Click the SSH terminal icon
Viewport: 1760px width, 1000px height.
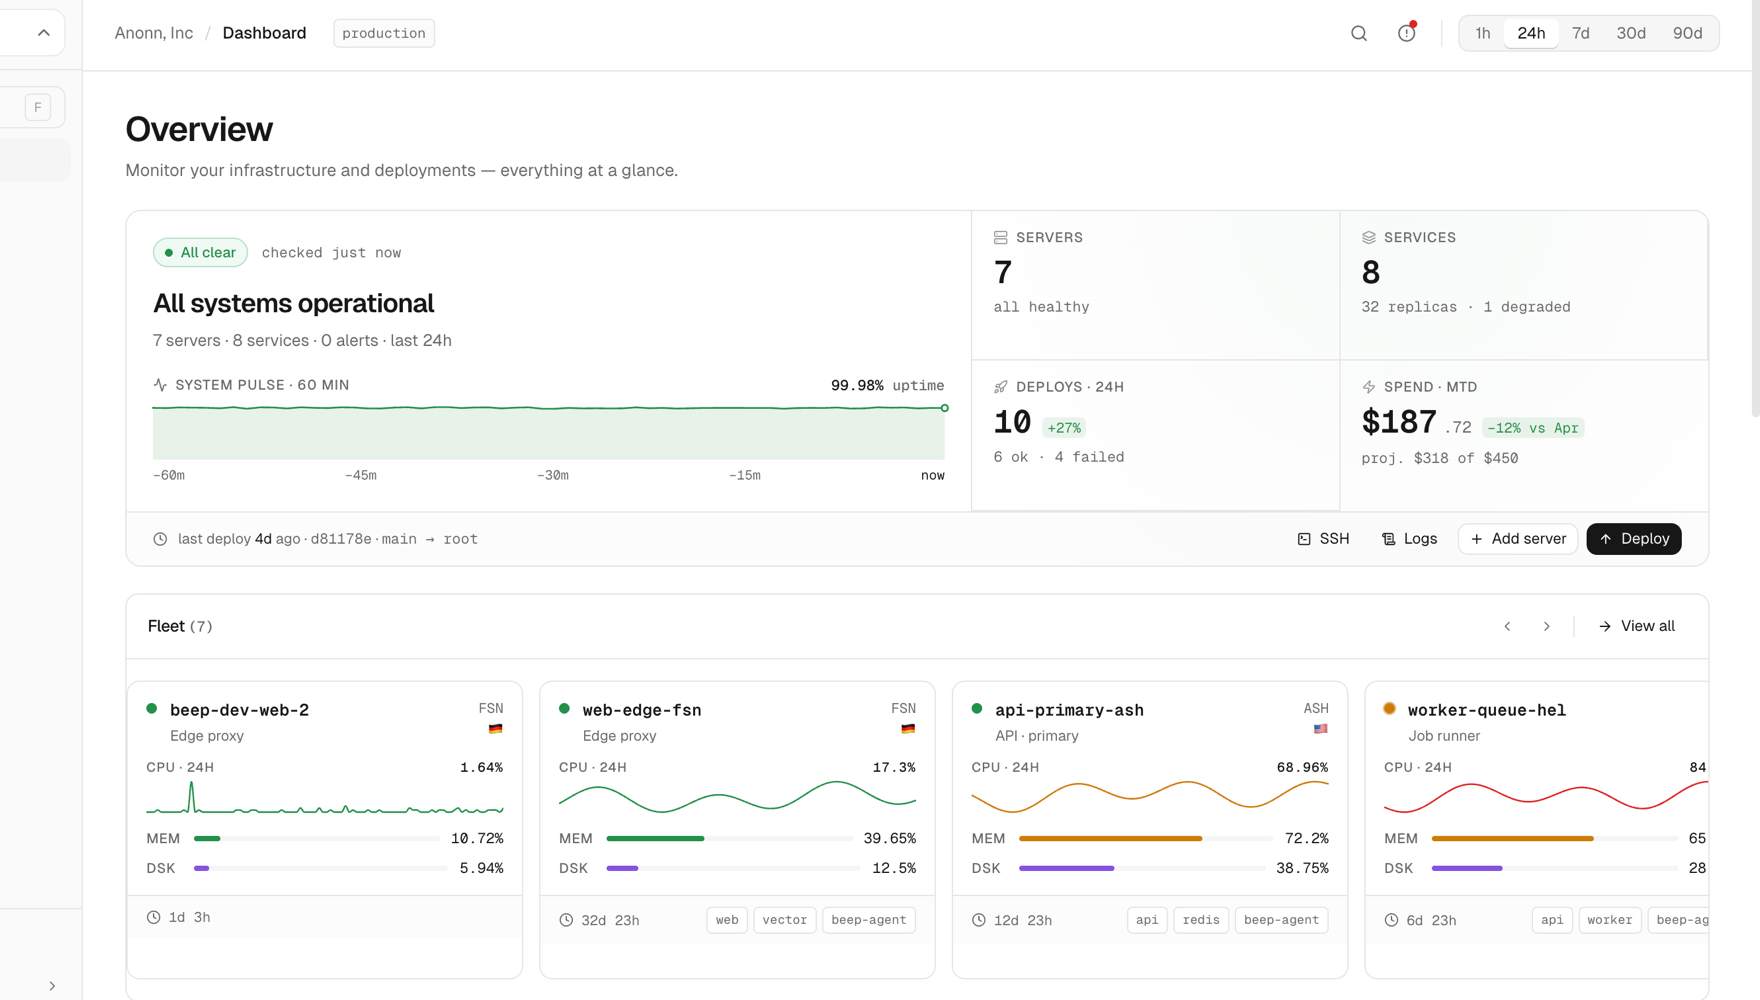(x=1304, y=540)
